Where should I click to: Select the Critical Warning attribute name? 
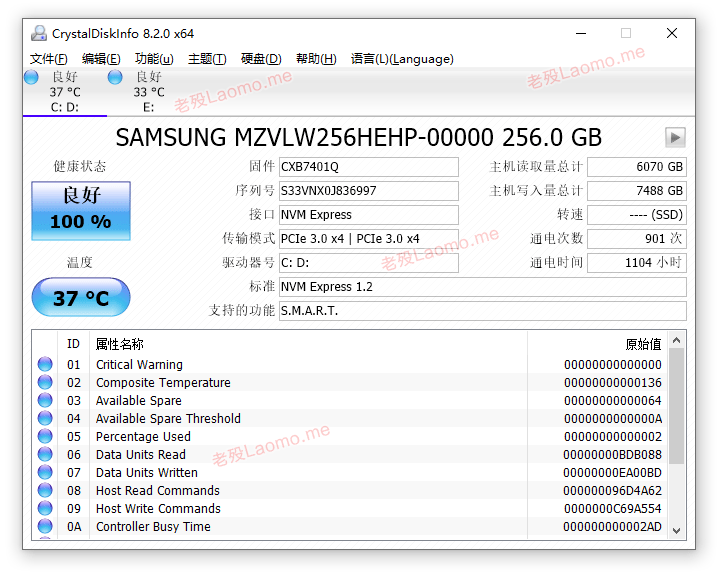pyautogui.click(x=139, y=365)
